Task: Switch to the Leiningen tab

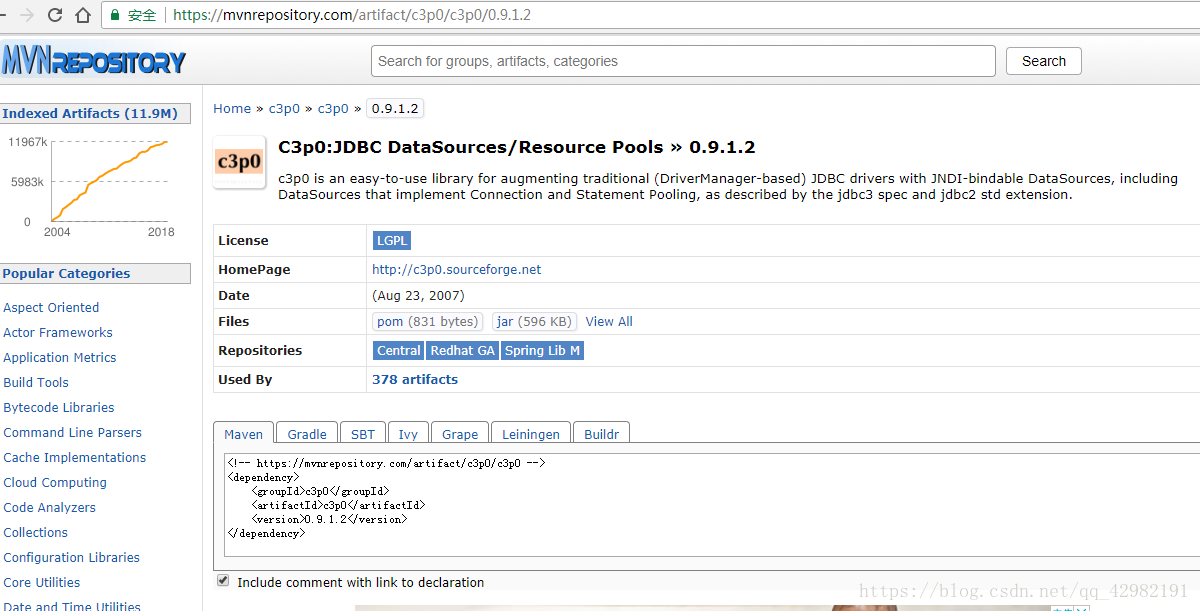Action: 531,434
